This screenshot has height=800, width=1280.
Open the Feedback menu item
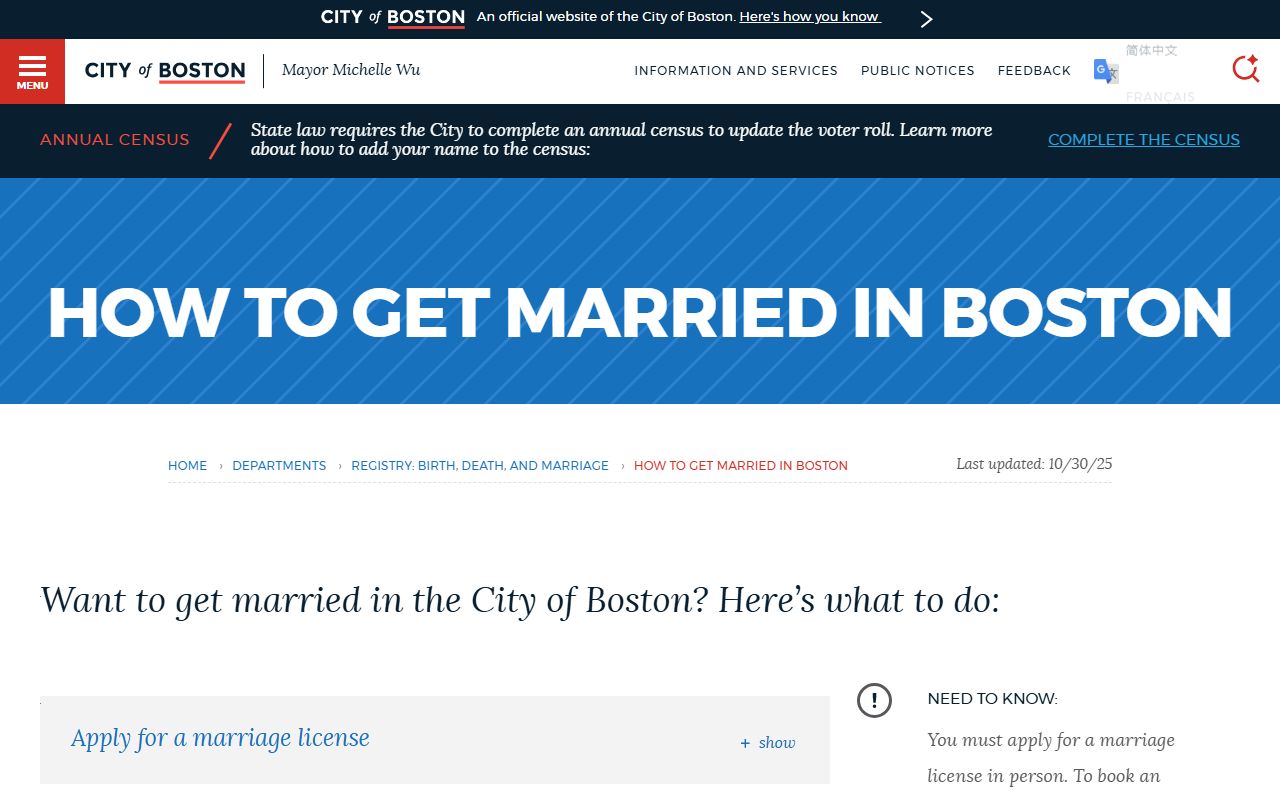click(1034, 71)
